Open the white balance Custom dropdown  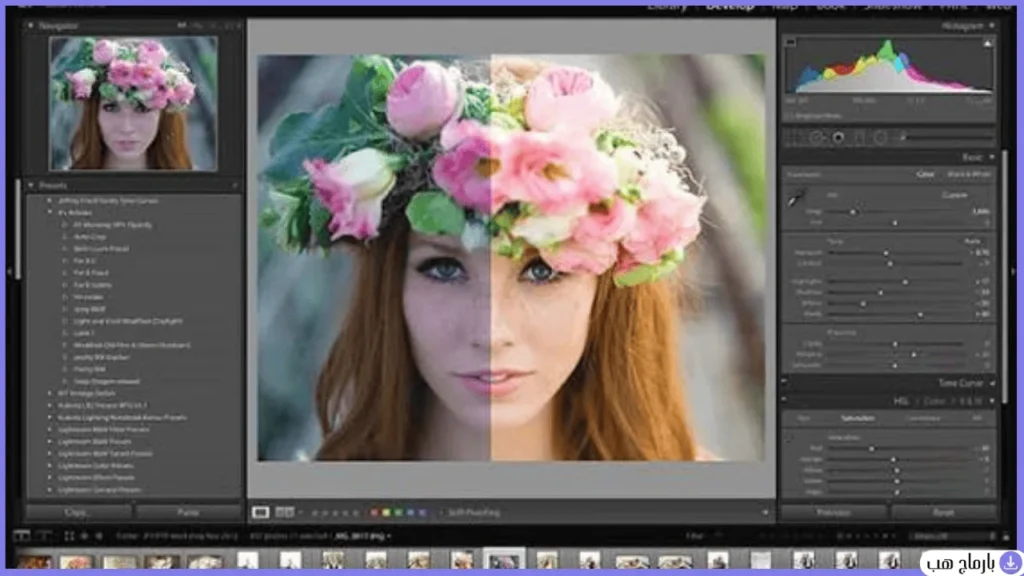coord(955,195)
